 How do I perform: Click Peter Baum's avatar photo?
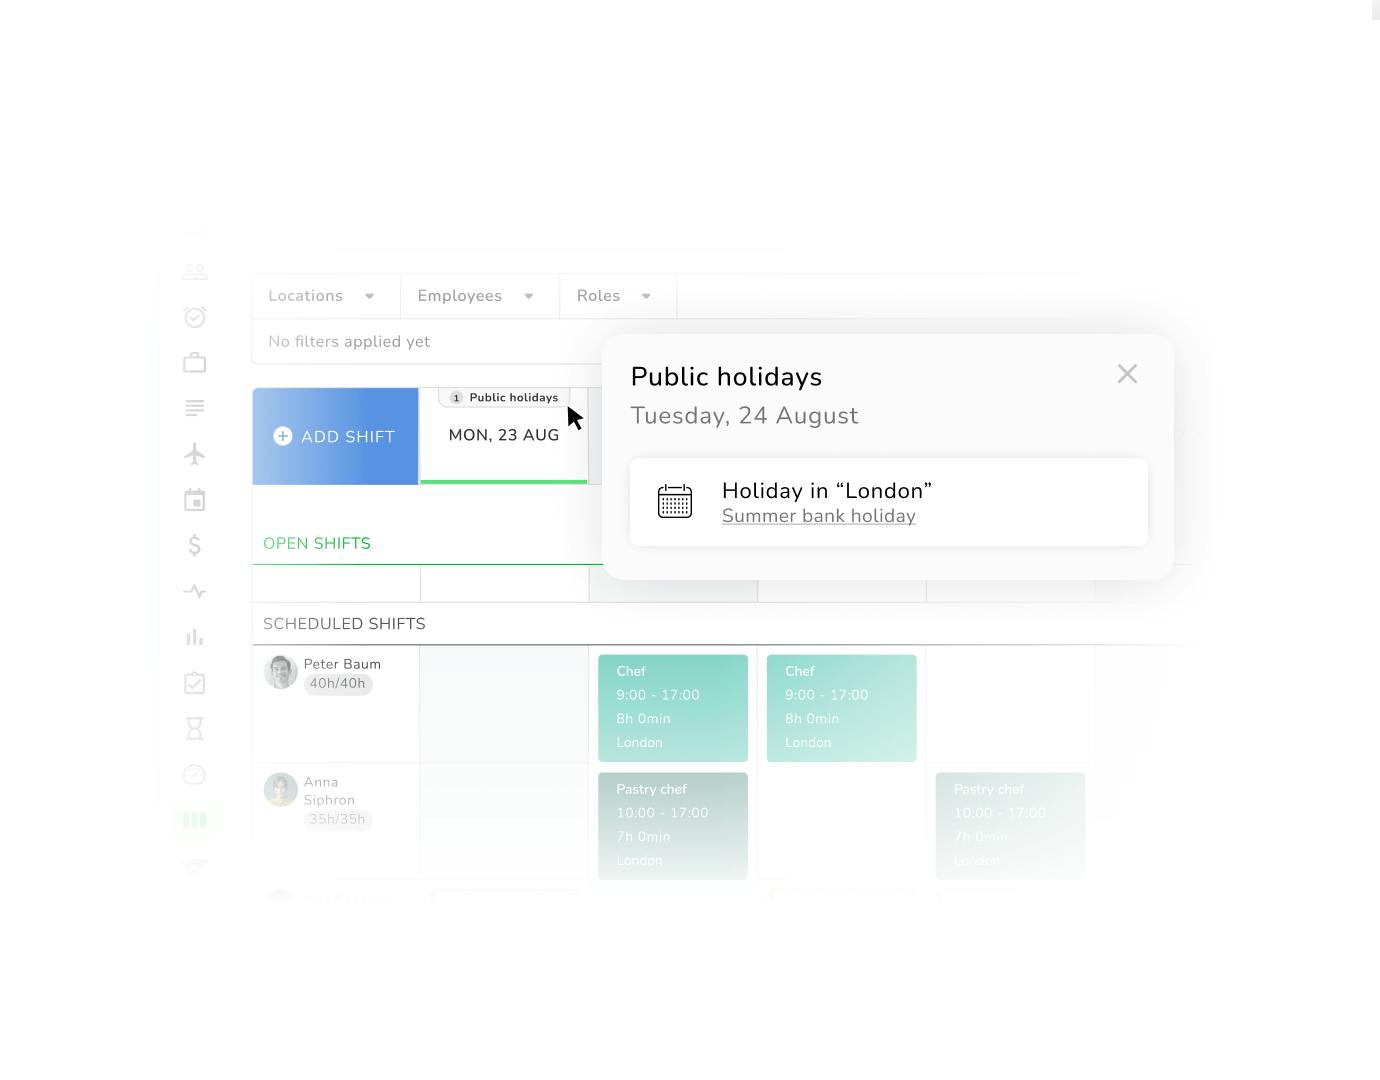click(x=281, y=672)
